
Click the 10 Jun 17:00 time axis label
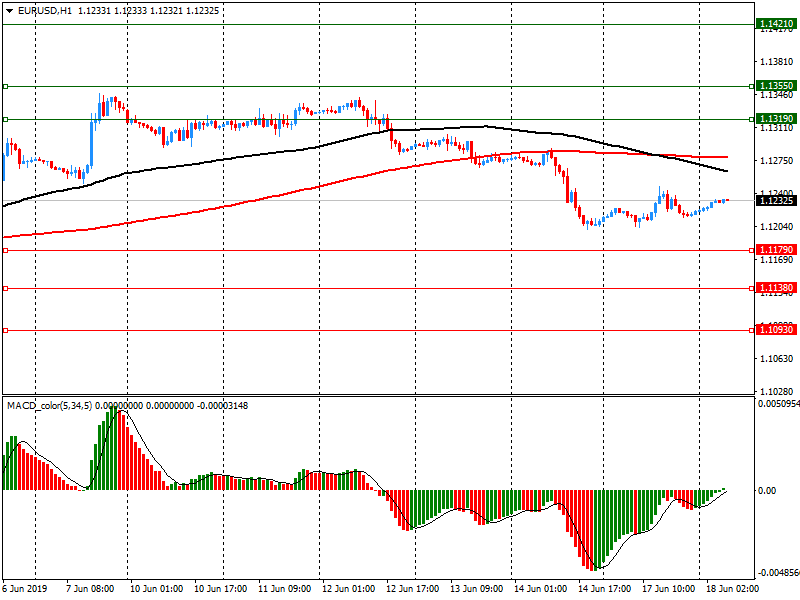pos(220,588)
